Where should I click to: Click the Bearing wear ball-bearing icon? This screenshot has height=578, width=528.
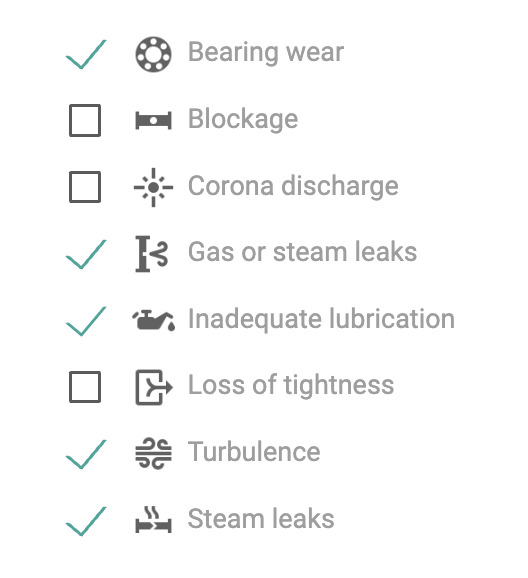pos(153,54)
